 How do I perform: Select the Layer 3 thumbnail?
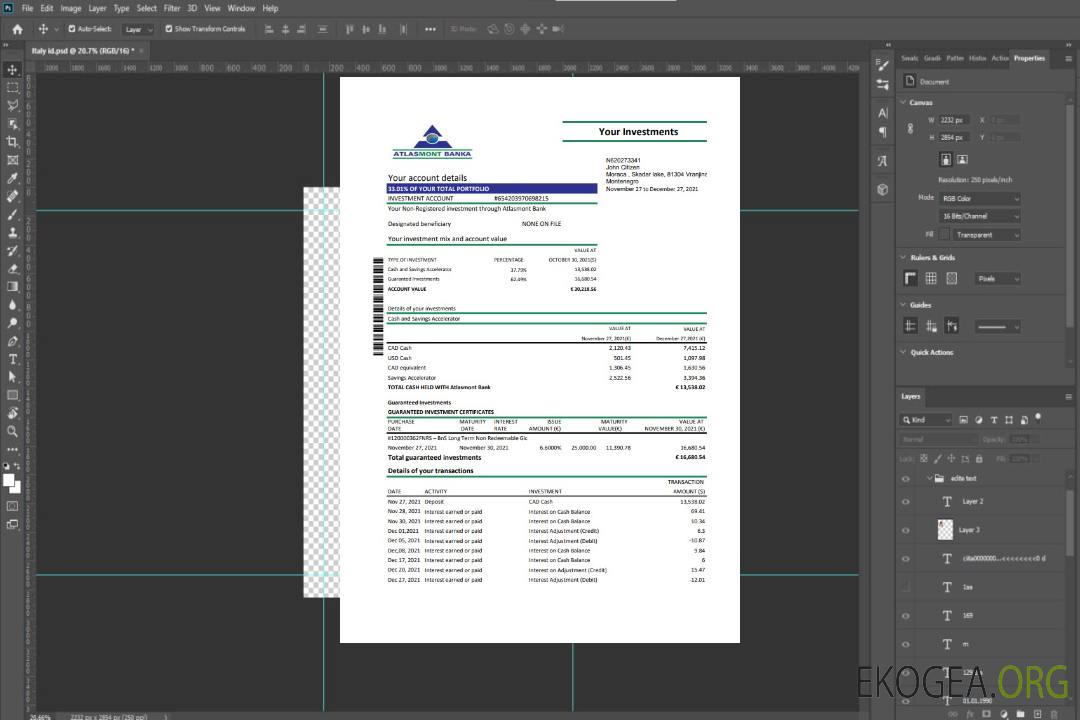click(946, 530)
